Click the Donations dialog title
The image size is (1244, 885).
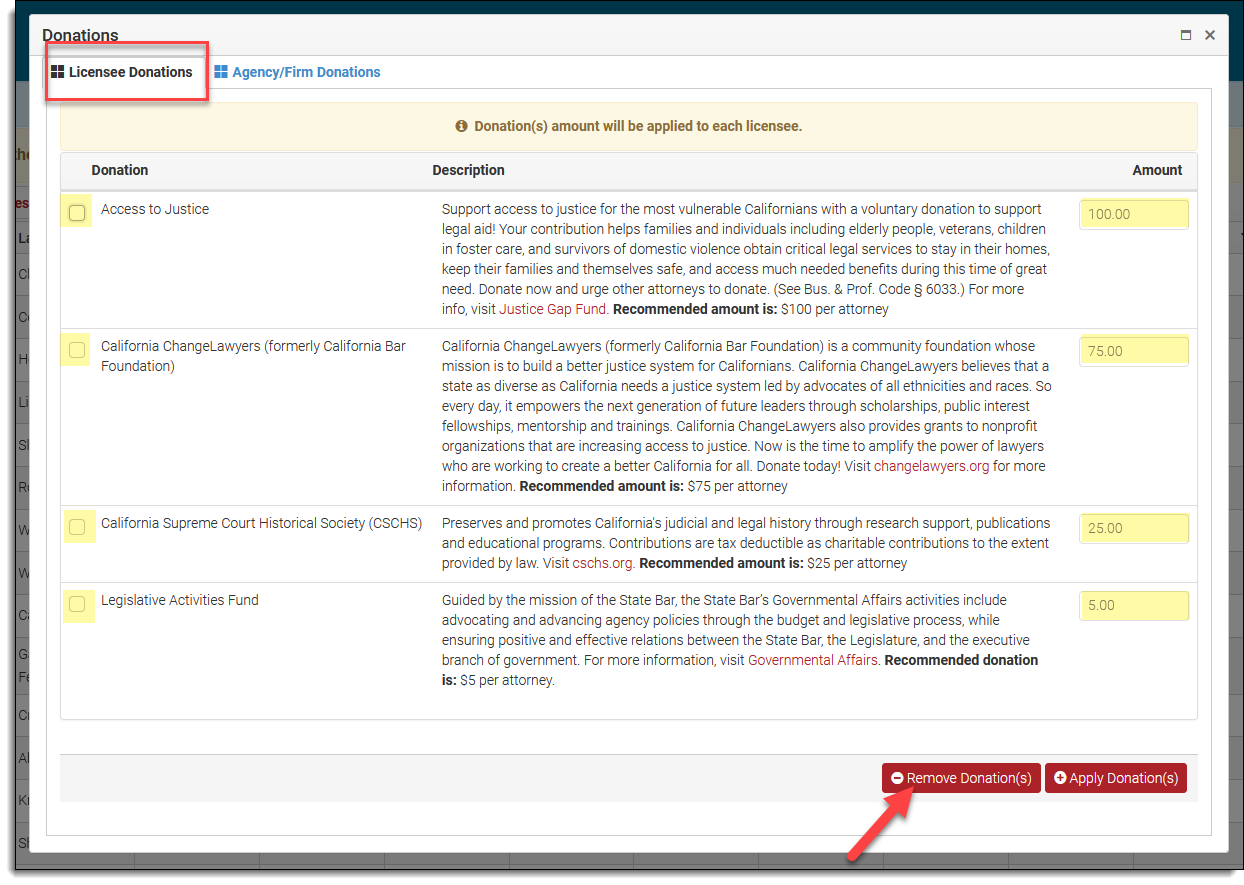80,35
